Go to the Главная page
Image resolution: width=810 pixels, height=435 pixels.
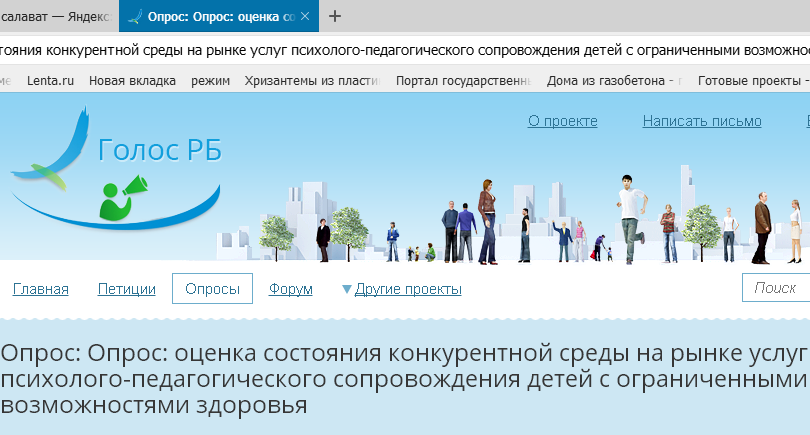click(x=40, y=289)
